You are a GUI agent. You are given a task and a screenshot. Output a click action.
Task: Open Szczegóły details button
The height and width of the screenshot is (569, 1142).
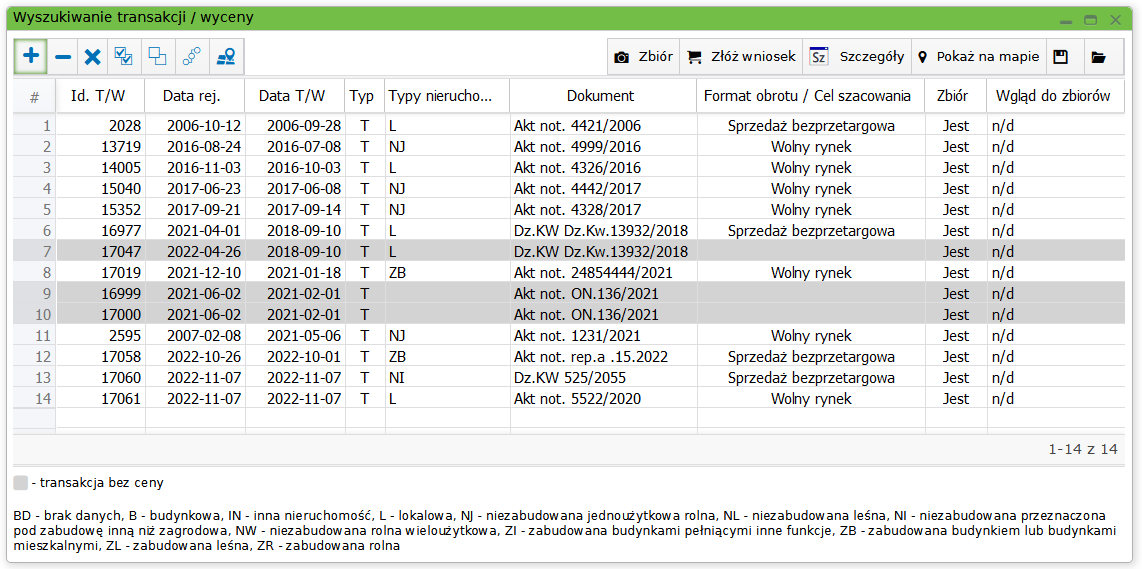[x=856, y=57]
